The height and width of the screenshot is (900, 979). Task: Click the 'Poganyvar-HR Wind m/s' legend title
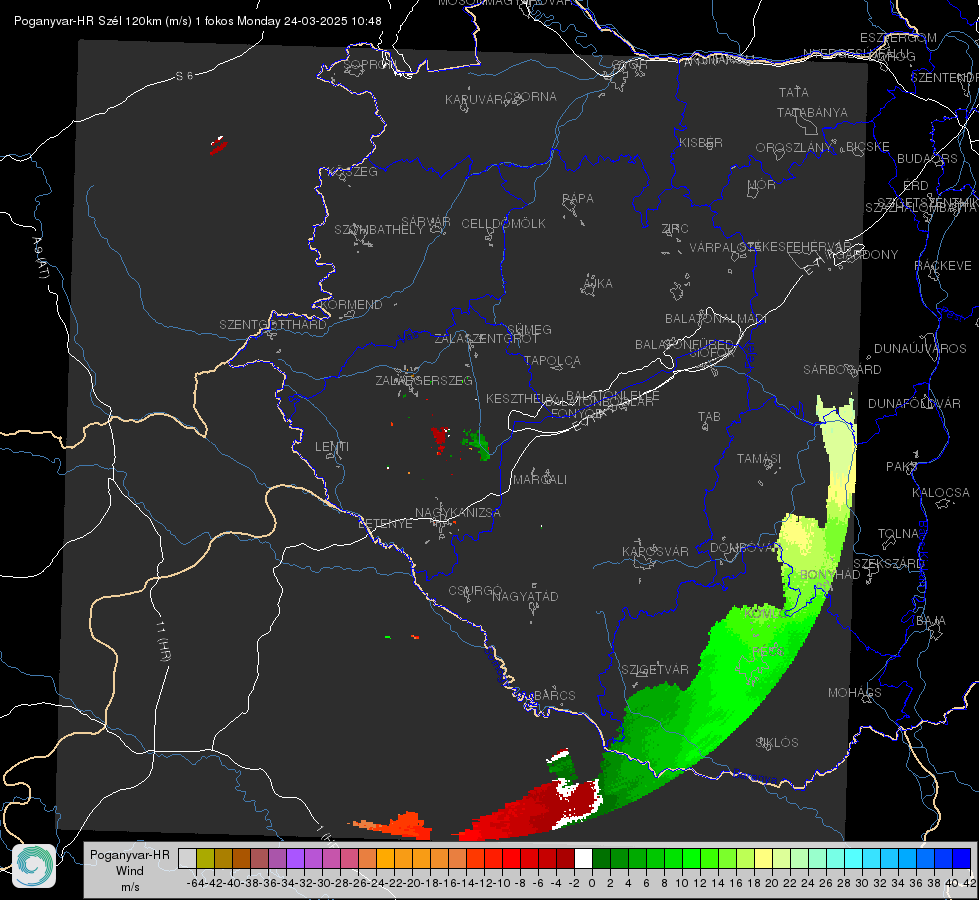tap(130, 871)
